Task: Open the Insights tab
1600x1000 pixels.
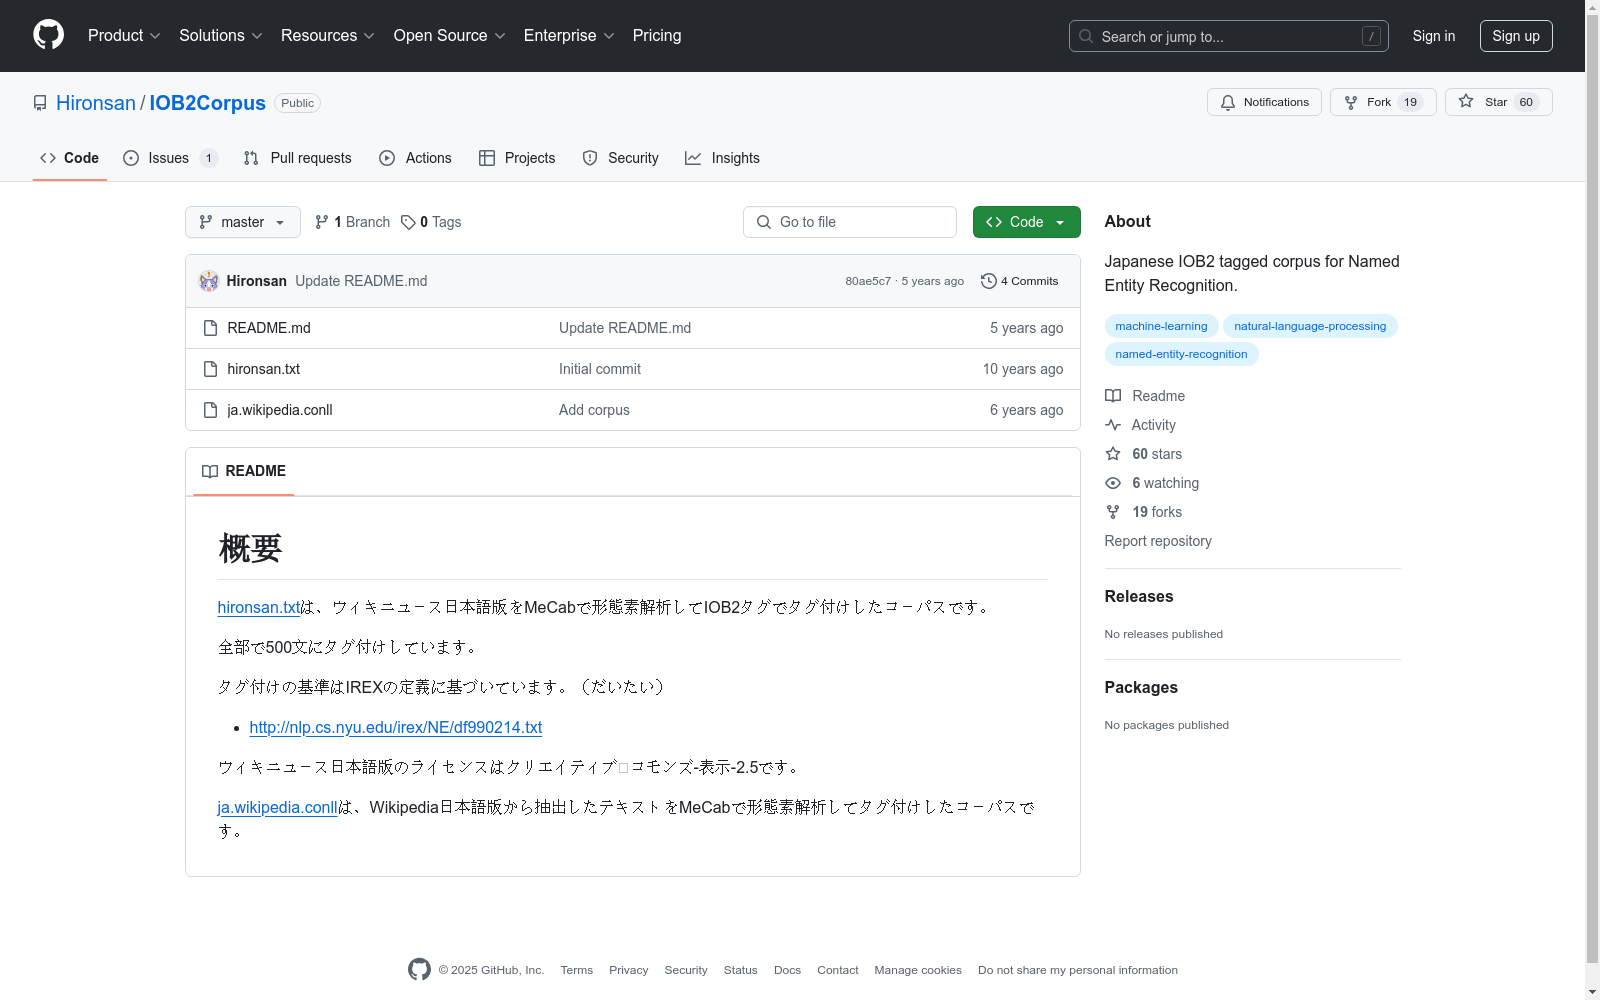Action: (722, 158)
